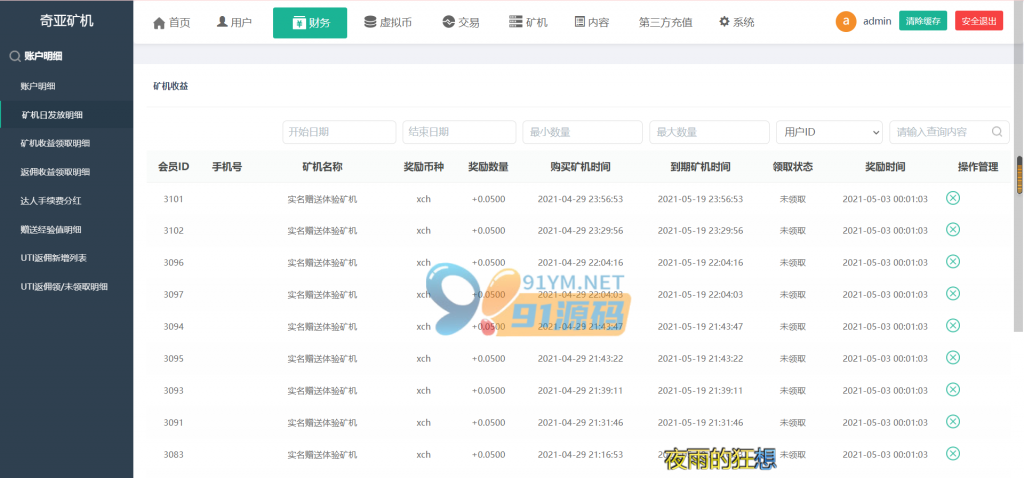Viewport: 1024px width, 478px height.
Task: Select the 财务 finance tab
Action: point(310,23)
